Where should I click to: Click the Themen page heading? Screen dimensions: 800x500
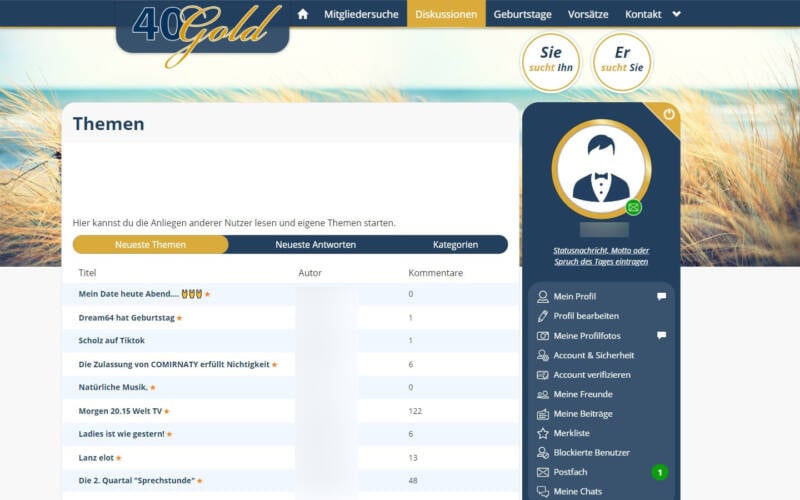coord(109,124)
